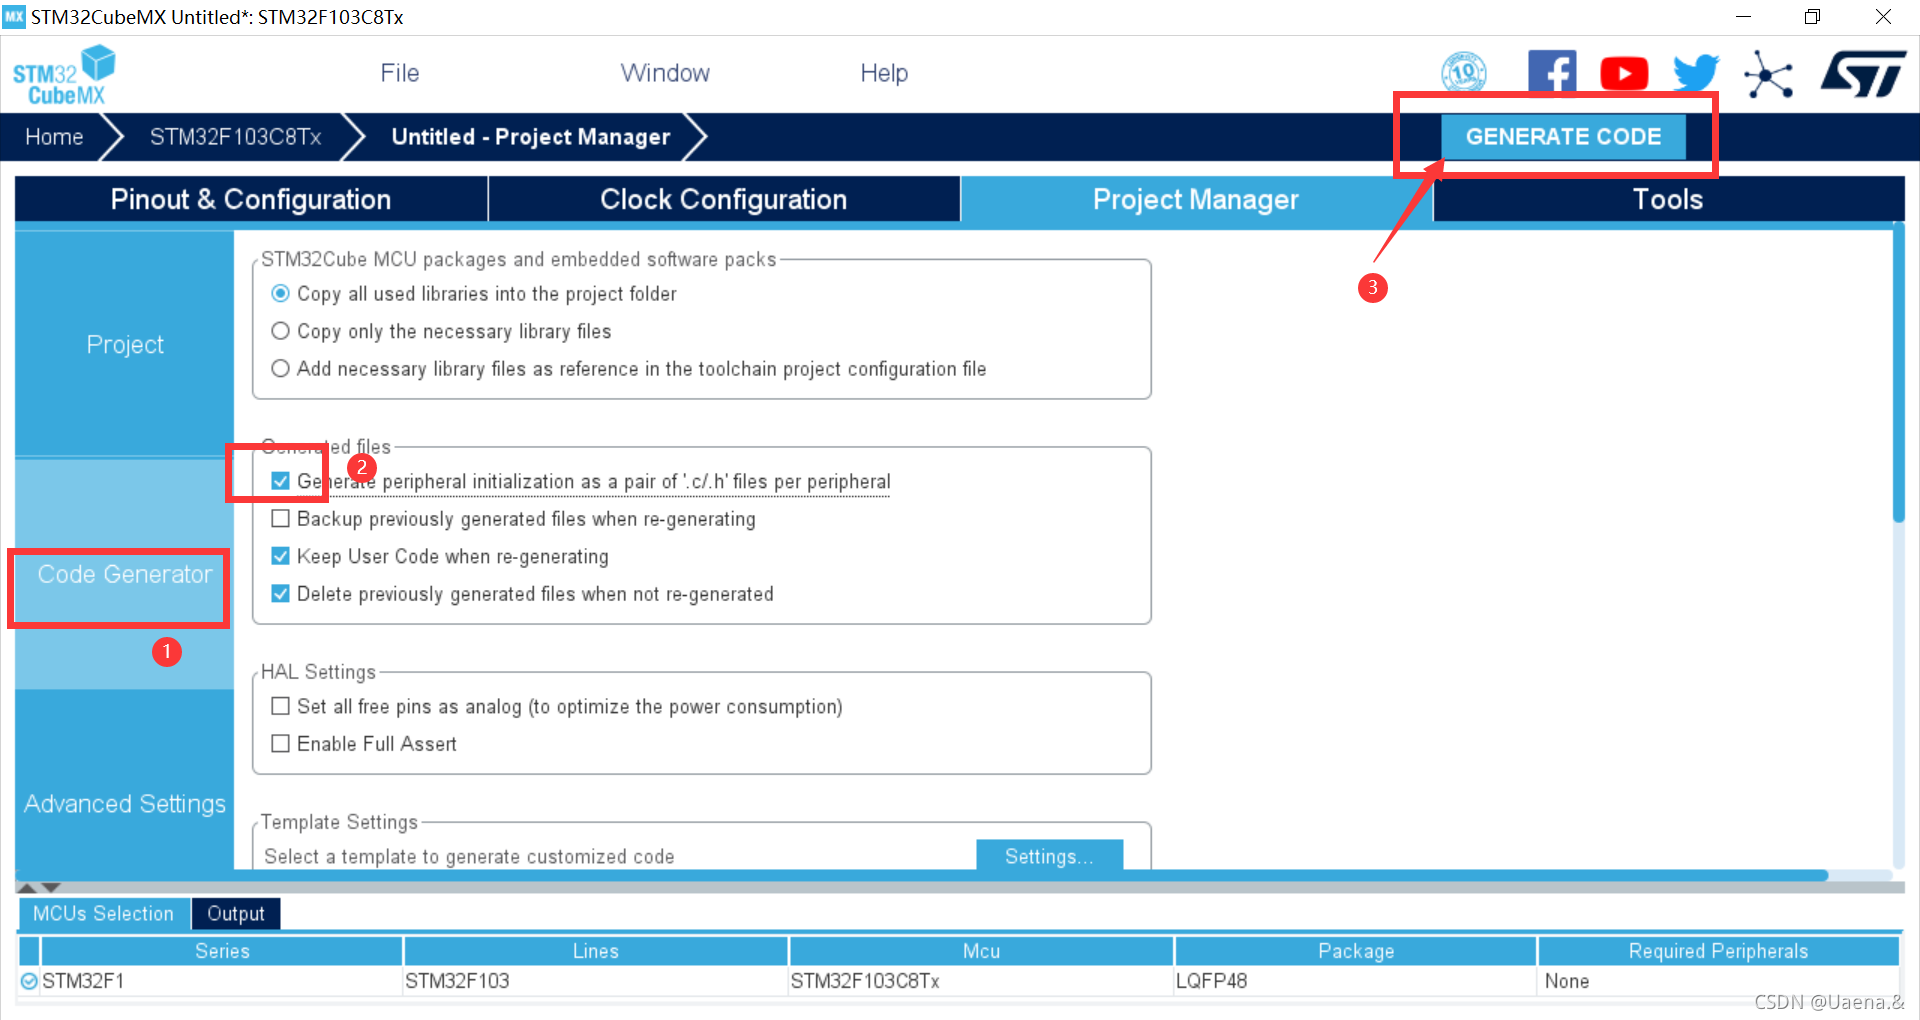Click the STM32F1 row status check icon

(29, 981)
